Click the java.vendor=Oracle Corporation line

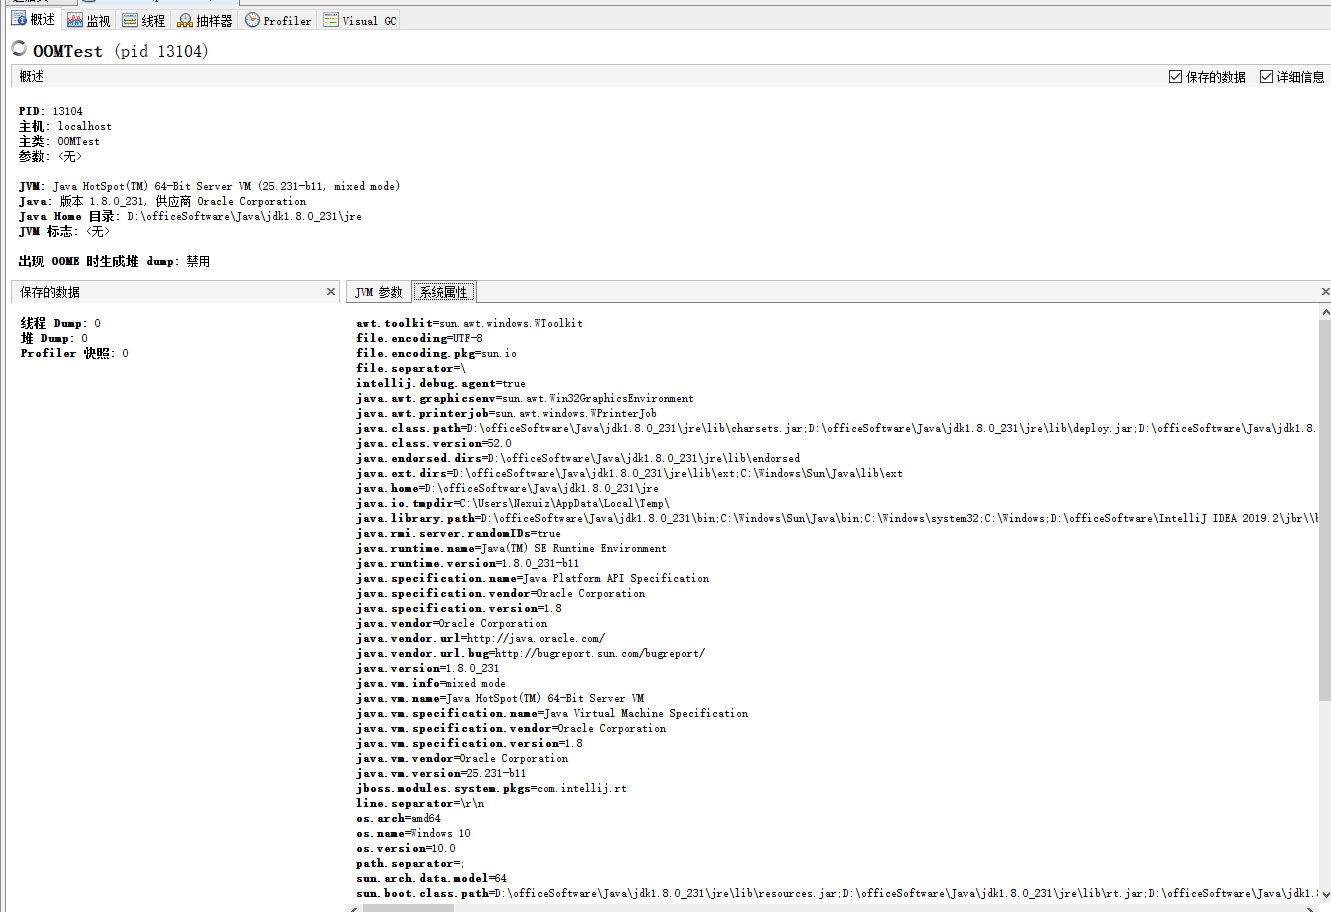[x=452, y=623]
